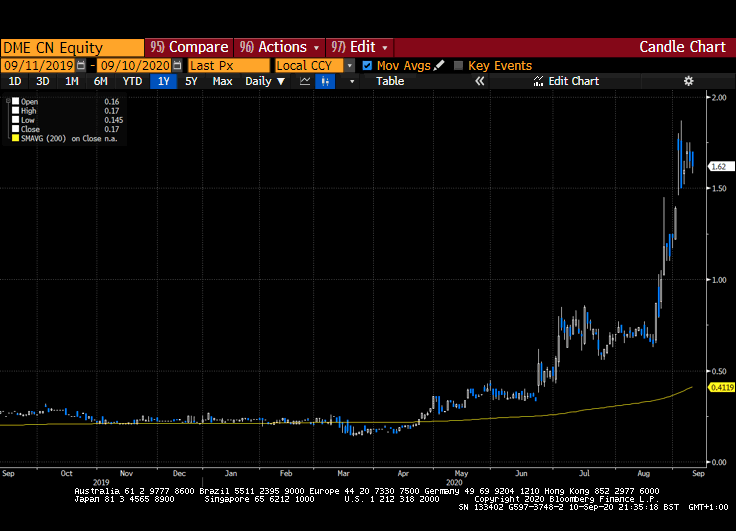The height and width of the screenshot is (531, 736).
Task: Click the 1.62 last price axis label
Action: click(720, 167)
